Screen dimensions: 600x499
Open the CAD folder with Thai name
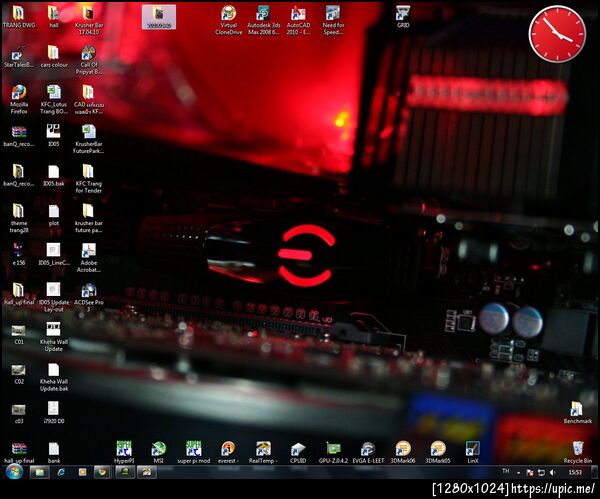[89, 100]
